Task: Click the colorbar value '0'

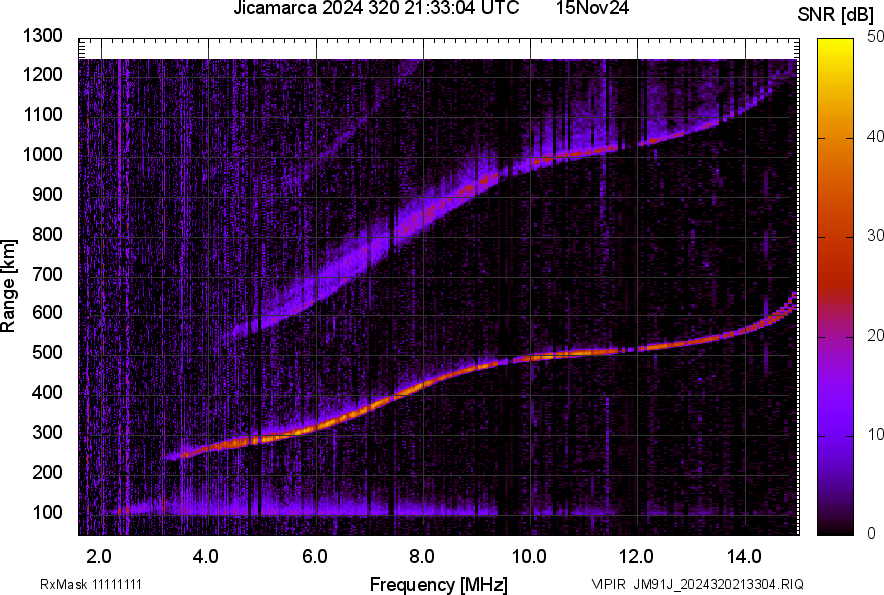Action: point(872,533)
